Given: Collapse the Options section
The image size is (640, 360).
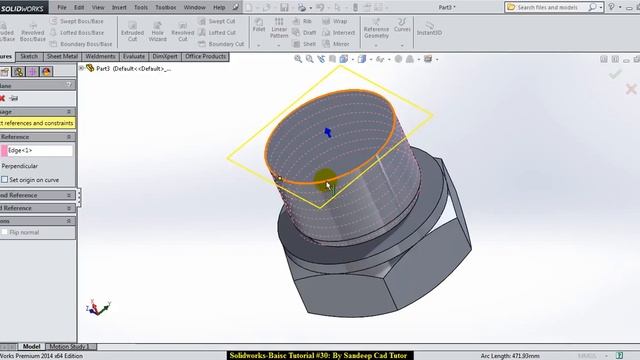Looking at the screenshot, I should pos(69,221).
